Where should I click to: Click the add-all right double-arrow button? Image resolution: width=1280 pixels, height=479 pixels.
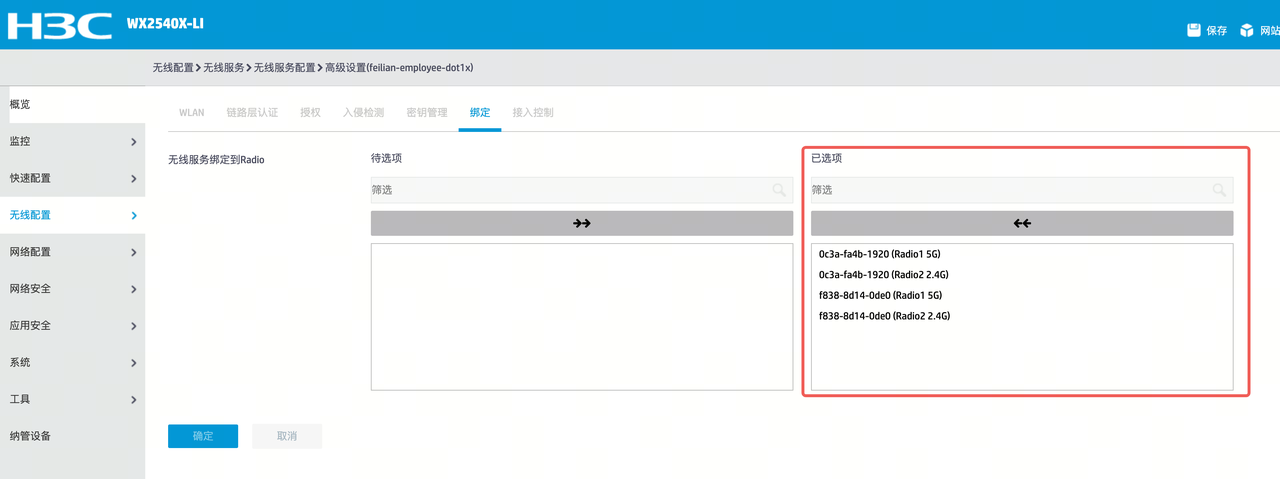click(582, 223)
